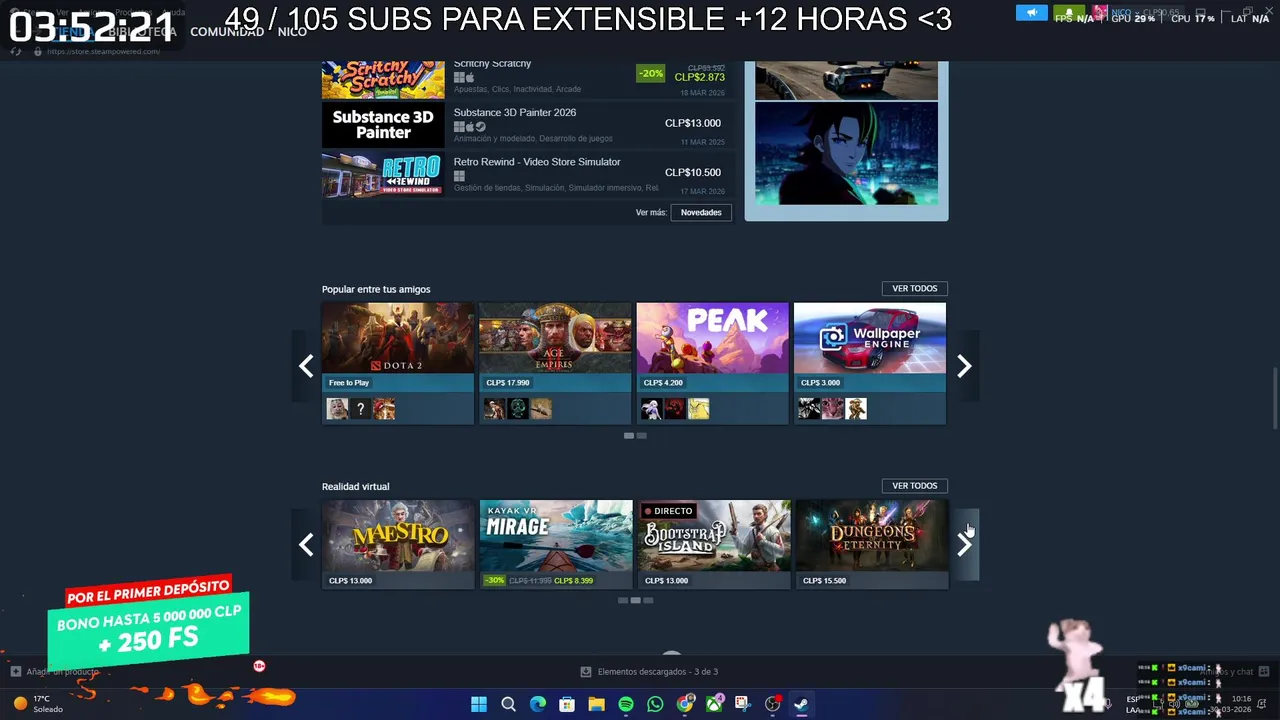This screenshot has height=720, width=1280.
Task: Click the Windows icon under Scritchy Scratchy
Action: (x=459, y=77)
